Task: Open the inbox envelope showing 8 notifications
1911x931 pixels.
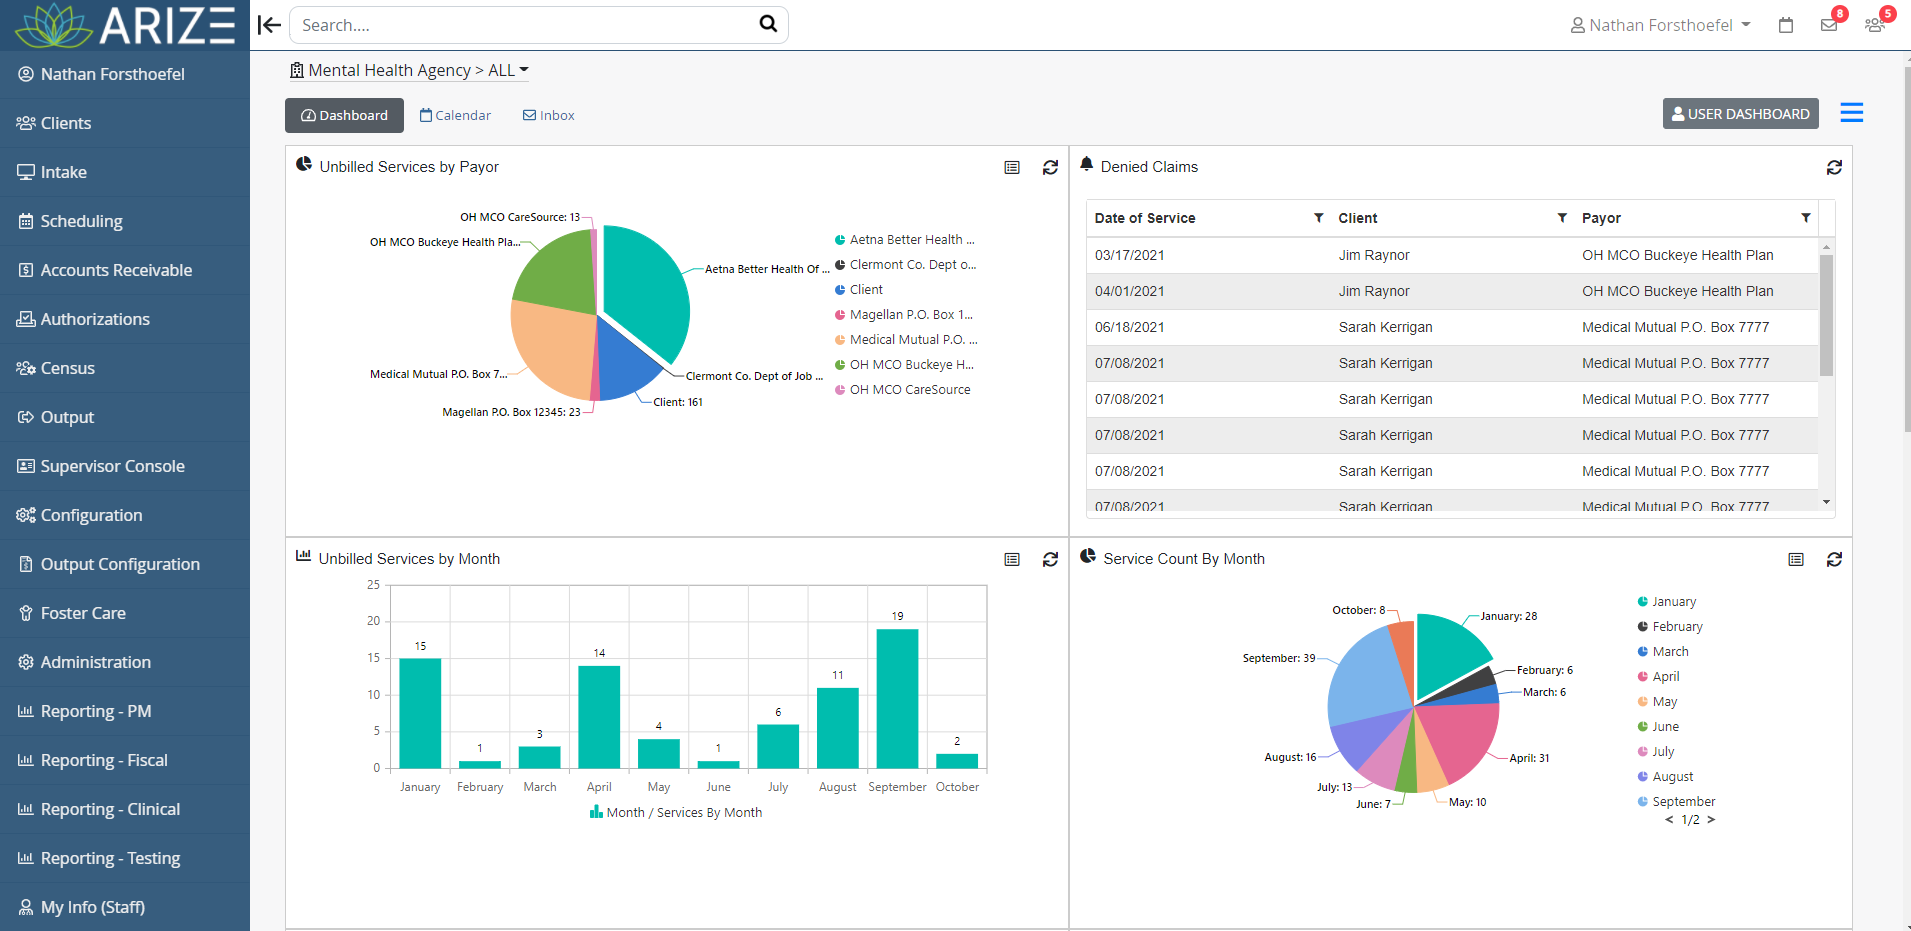Action: (1830, 25)
